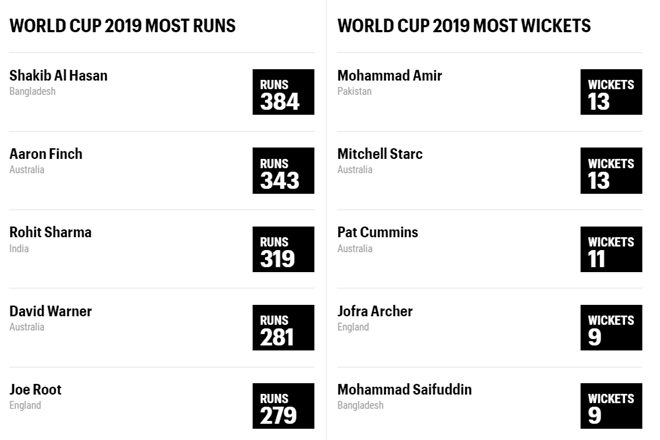Click the 319 runs badge
The image size is (660, 440).
pyautogui.click(x=283, y=249)
